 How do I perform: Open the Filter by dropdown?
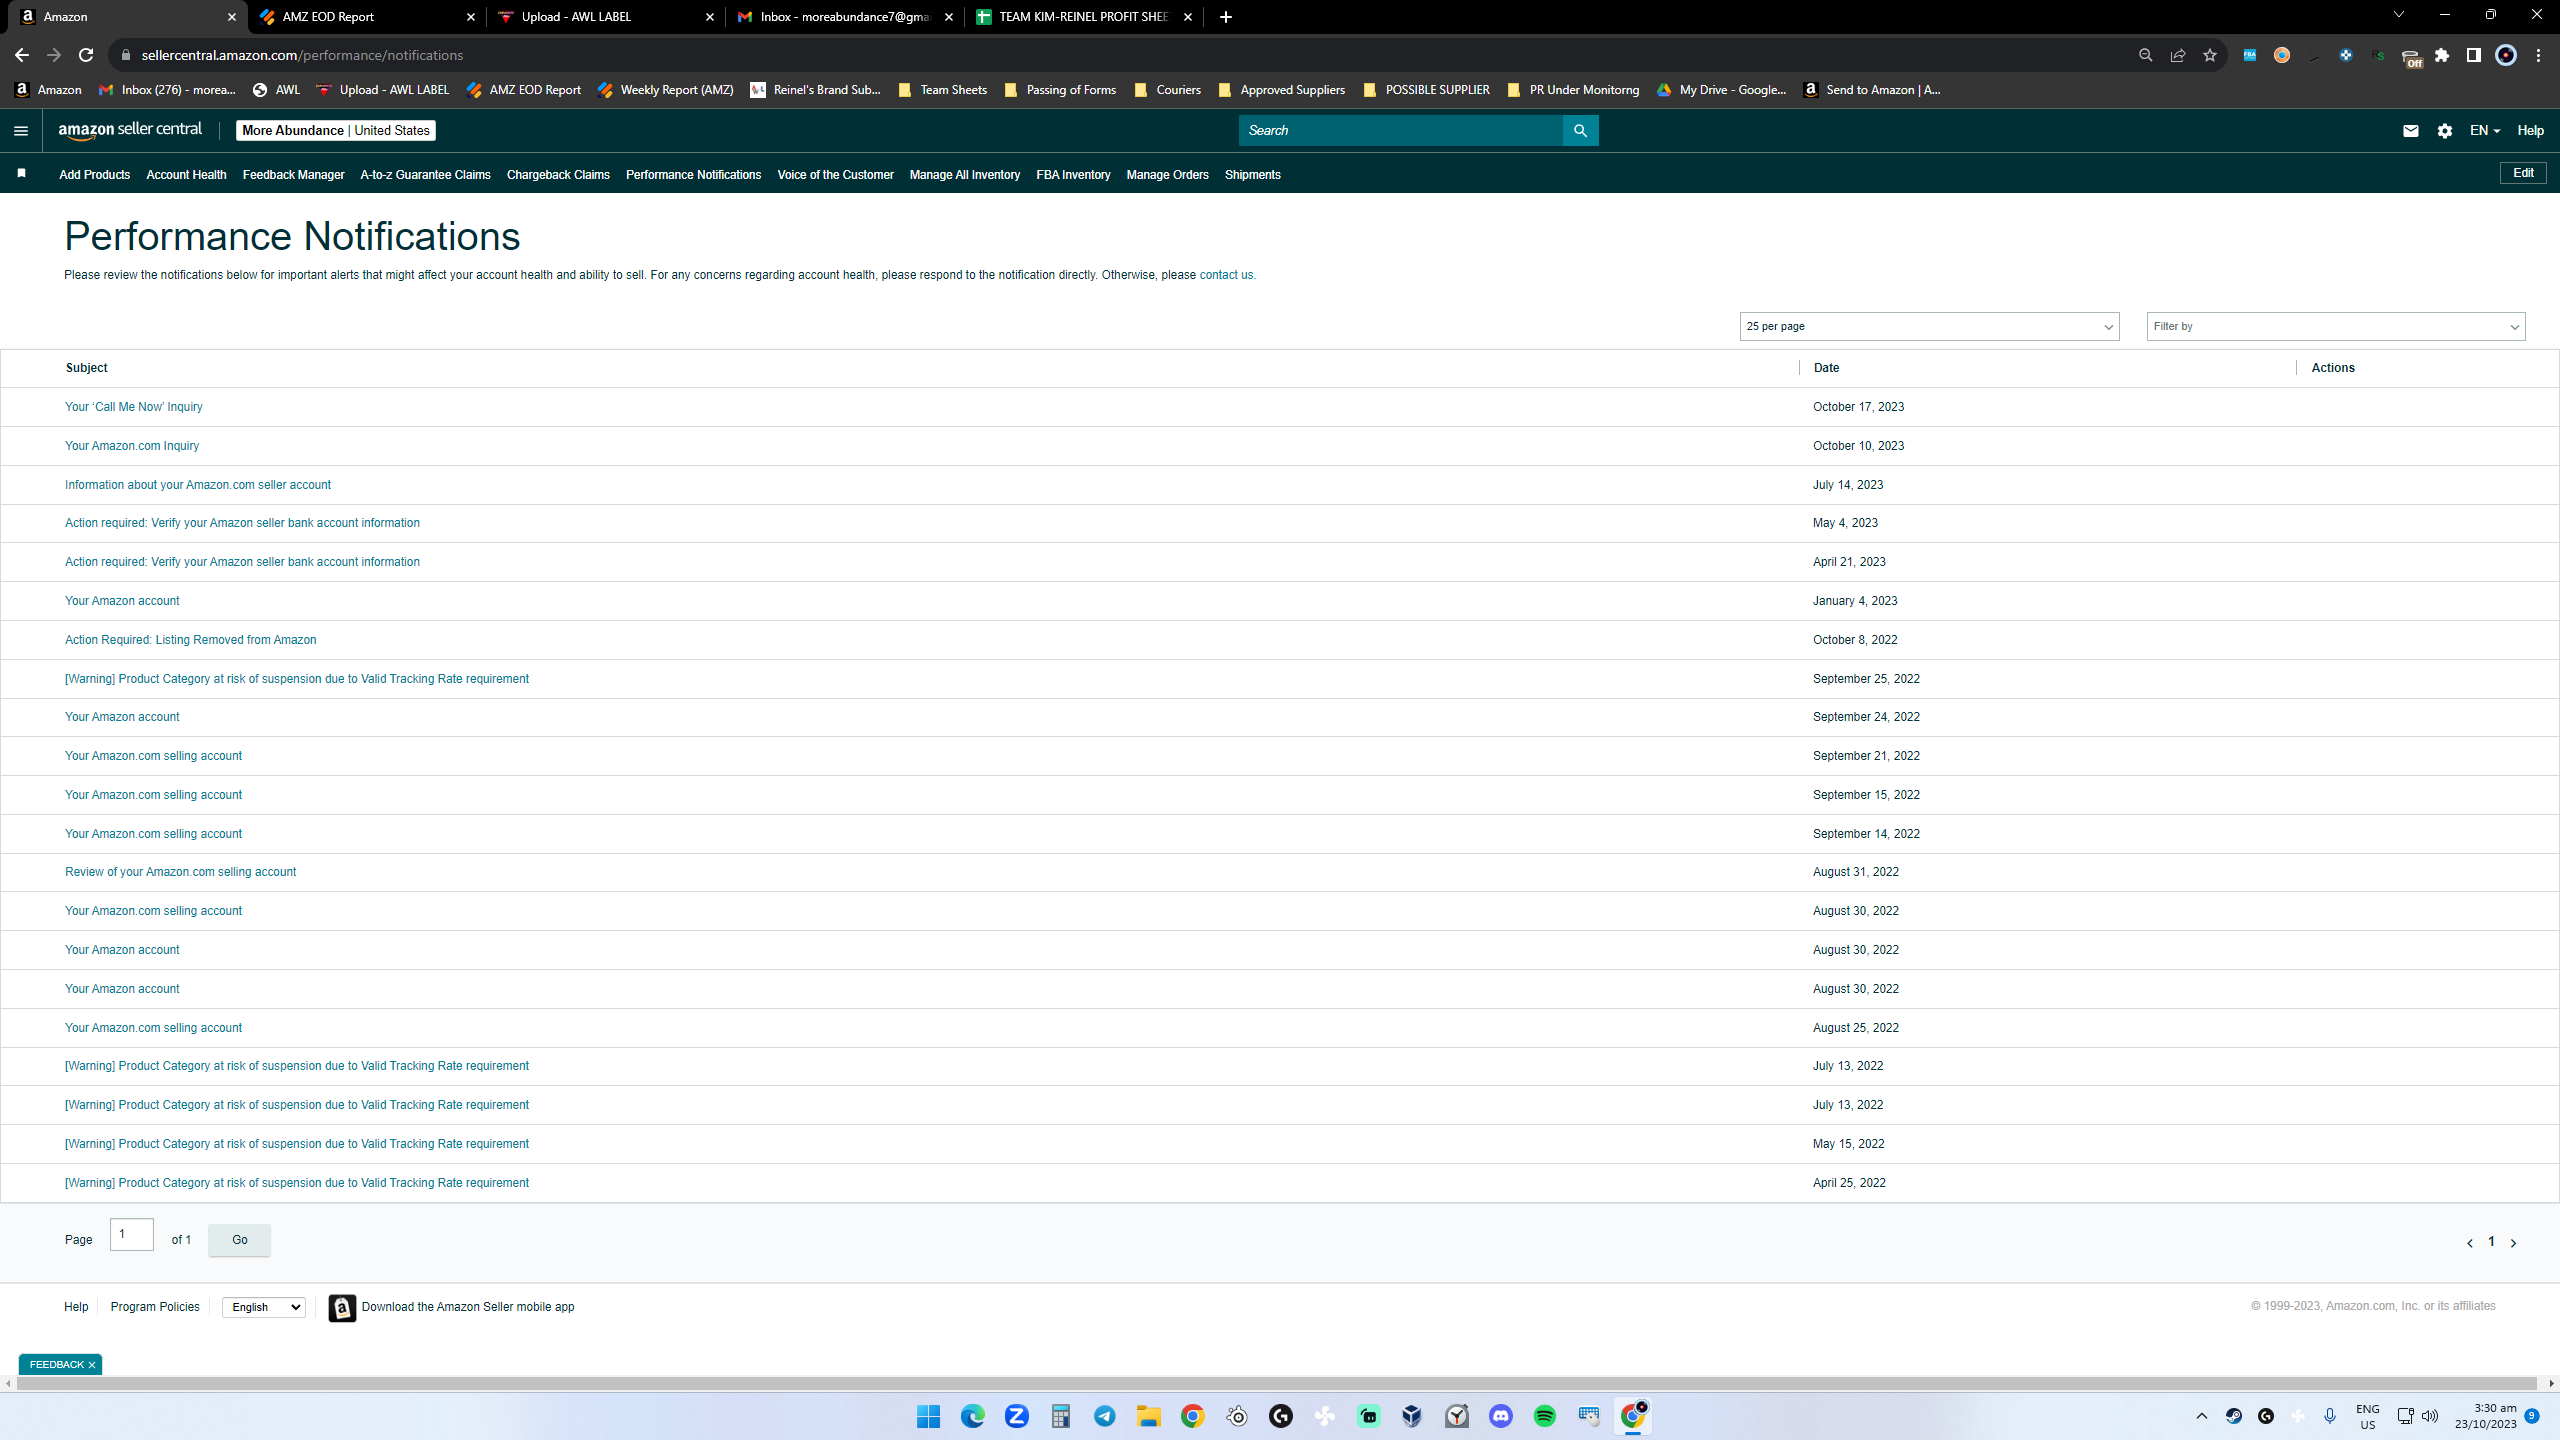(x=2336, y=326)
